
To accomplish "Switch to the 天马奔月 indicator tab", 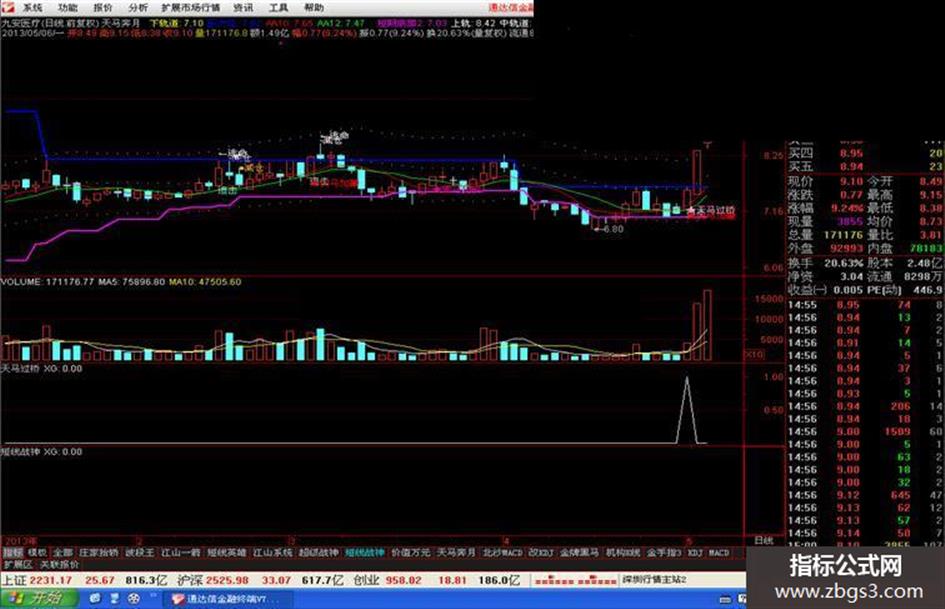I will coord(456,552).
